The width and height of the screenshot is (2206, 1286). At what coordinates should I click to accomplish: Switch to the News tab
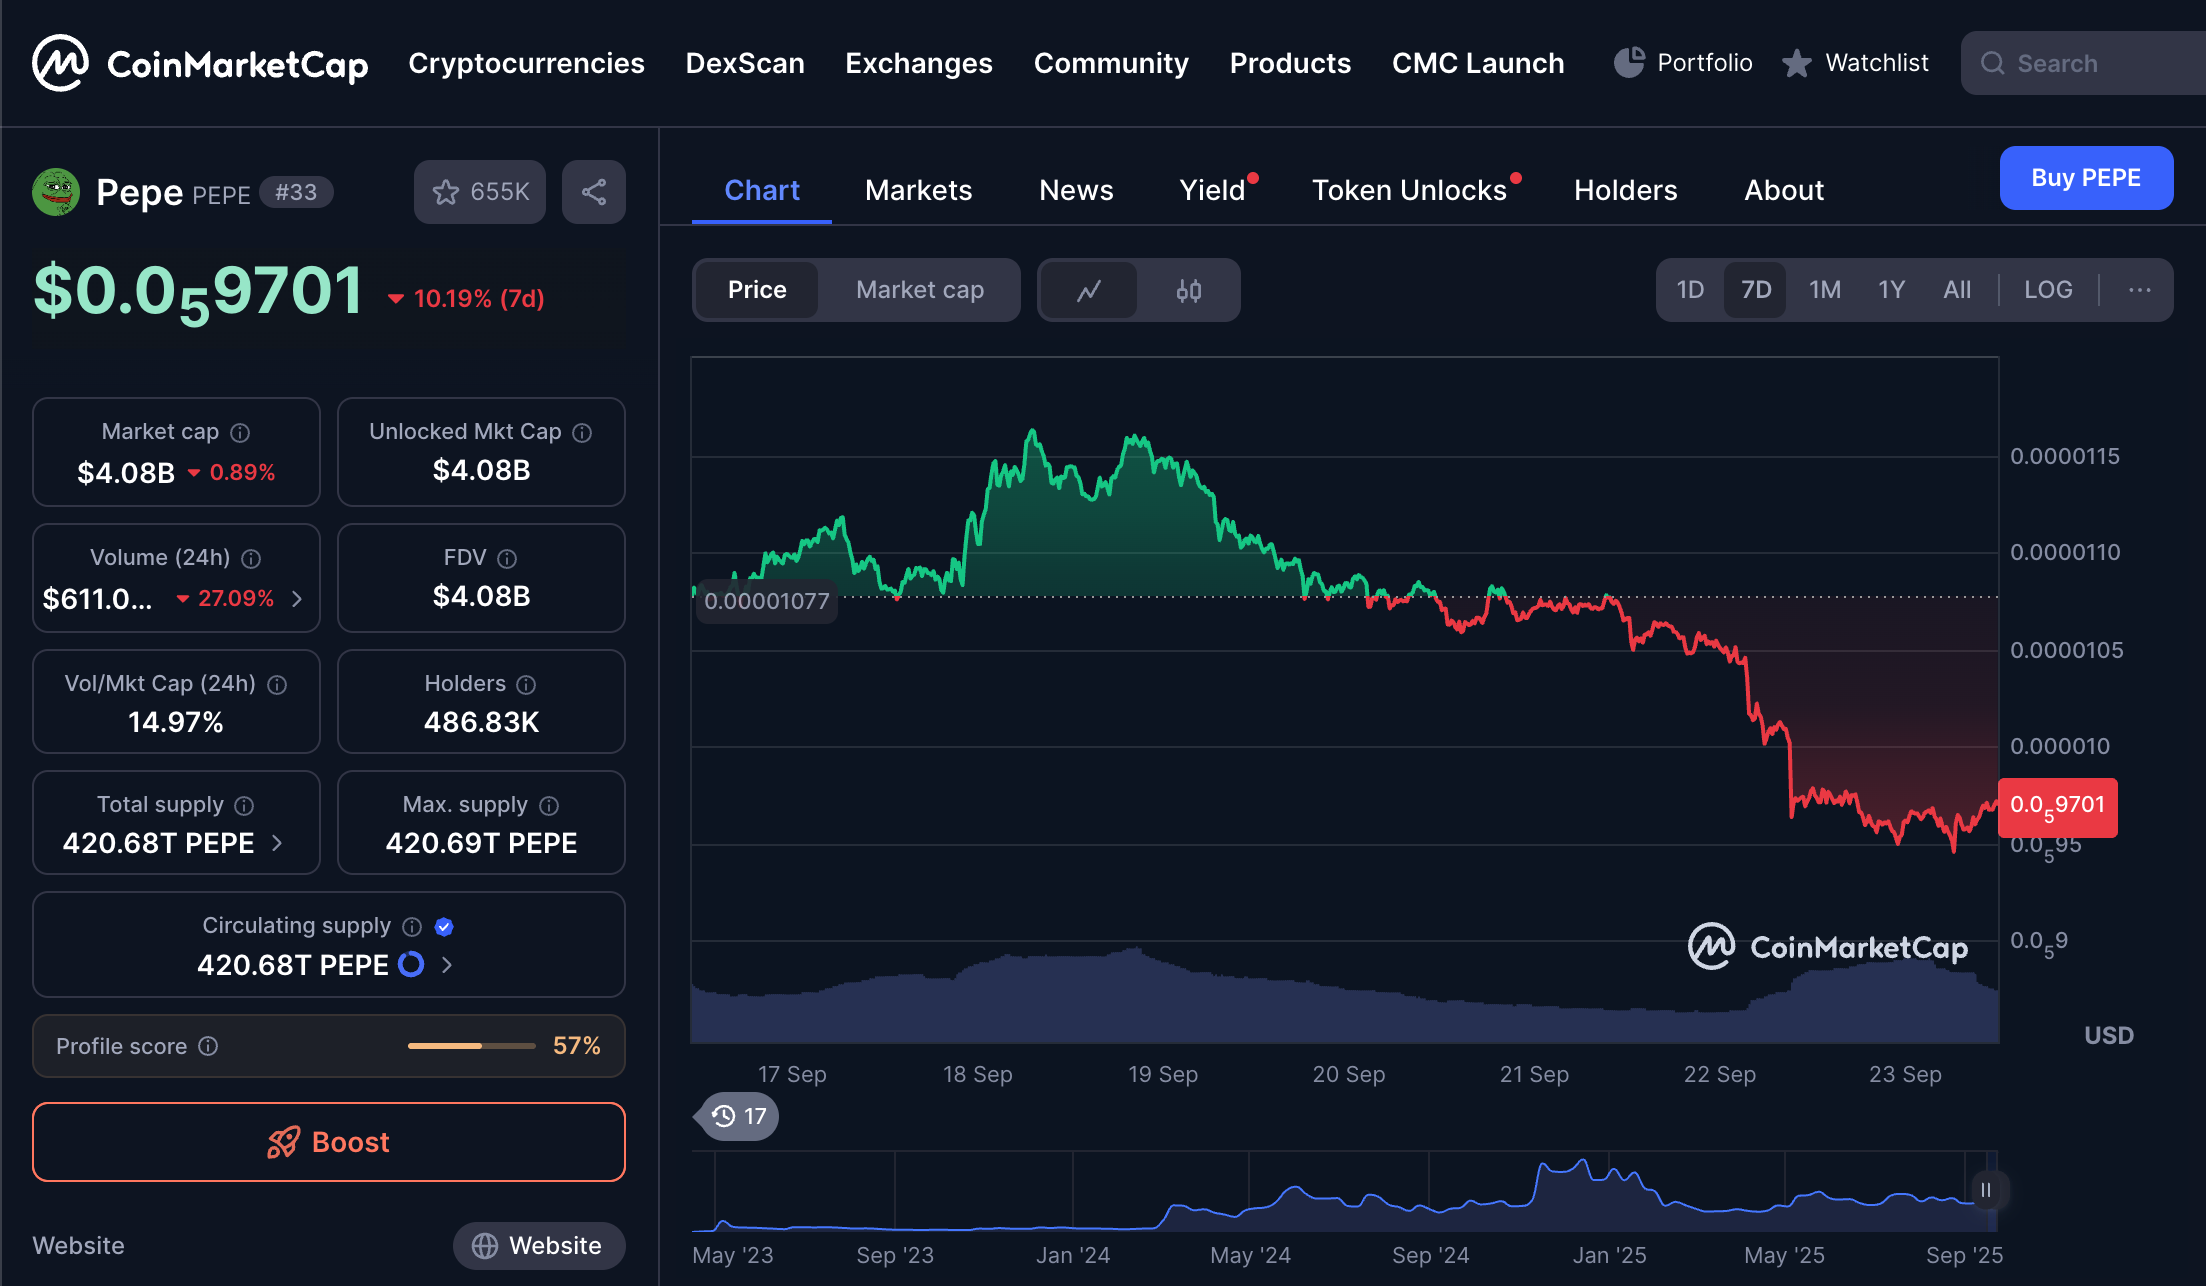pos(1076,190)
